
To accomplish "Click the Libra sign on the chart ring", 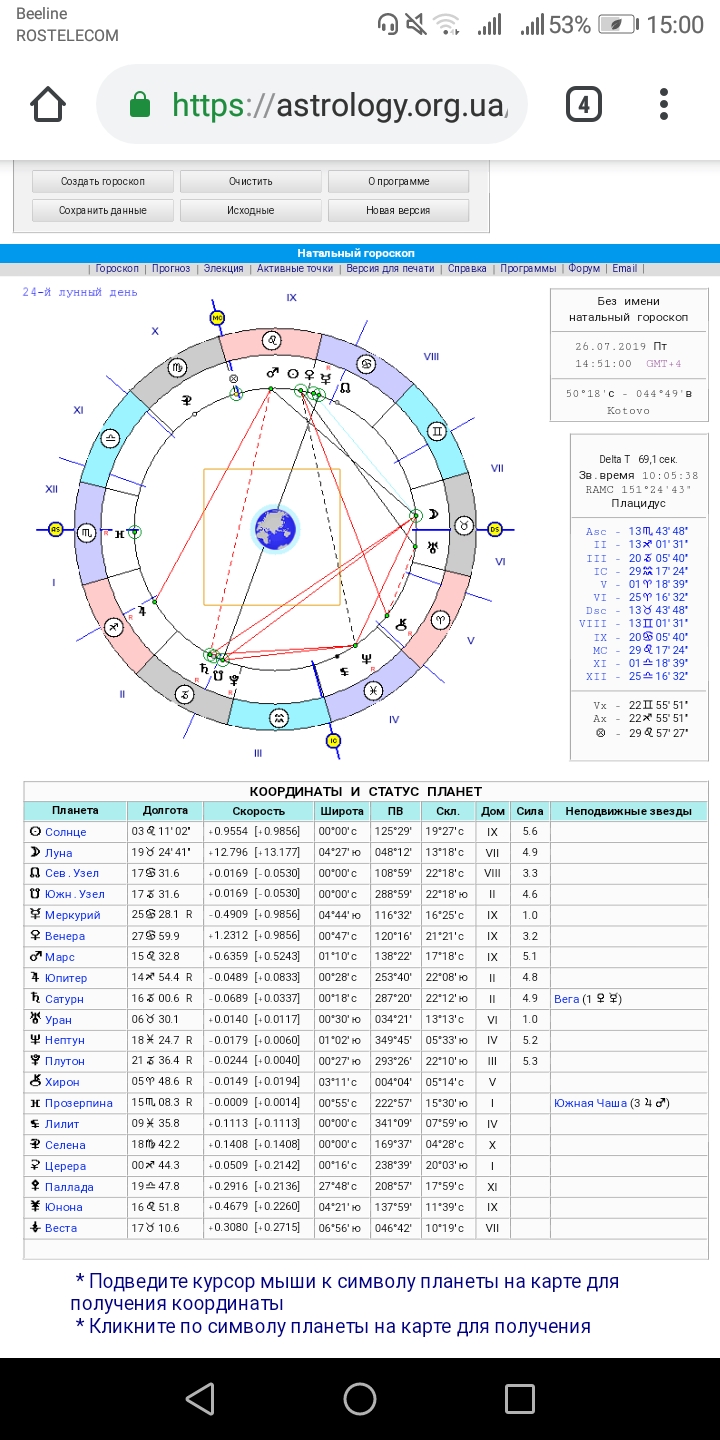I will click(110, 437).
